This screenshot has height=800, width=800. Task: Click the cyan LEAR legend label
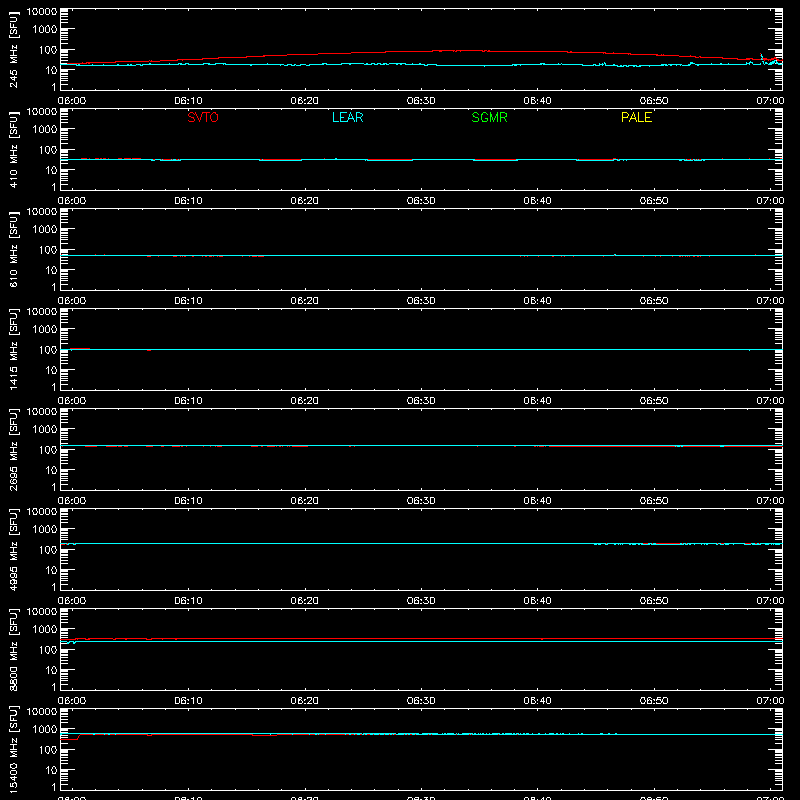[x=347, y=117]
